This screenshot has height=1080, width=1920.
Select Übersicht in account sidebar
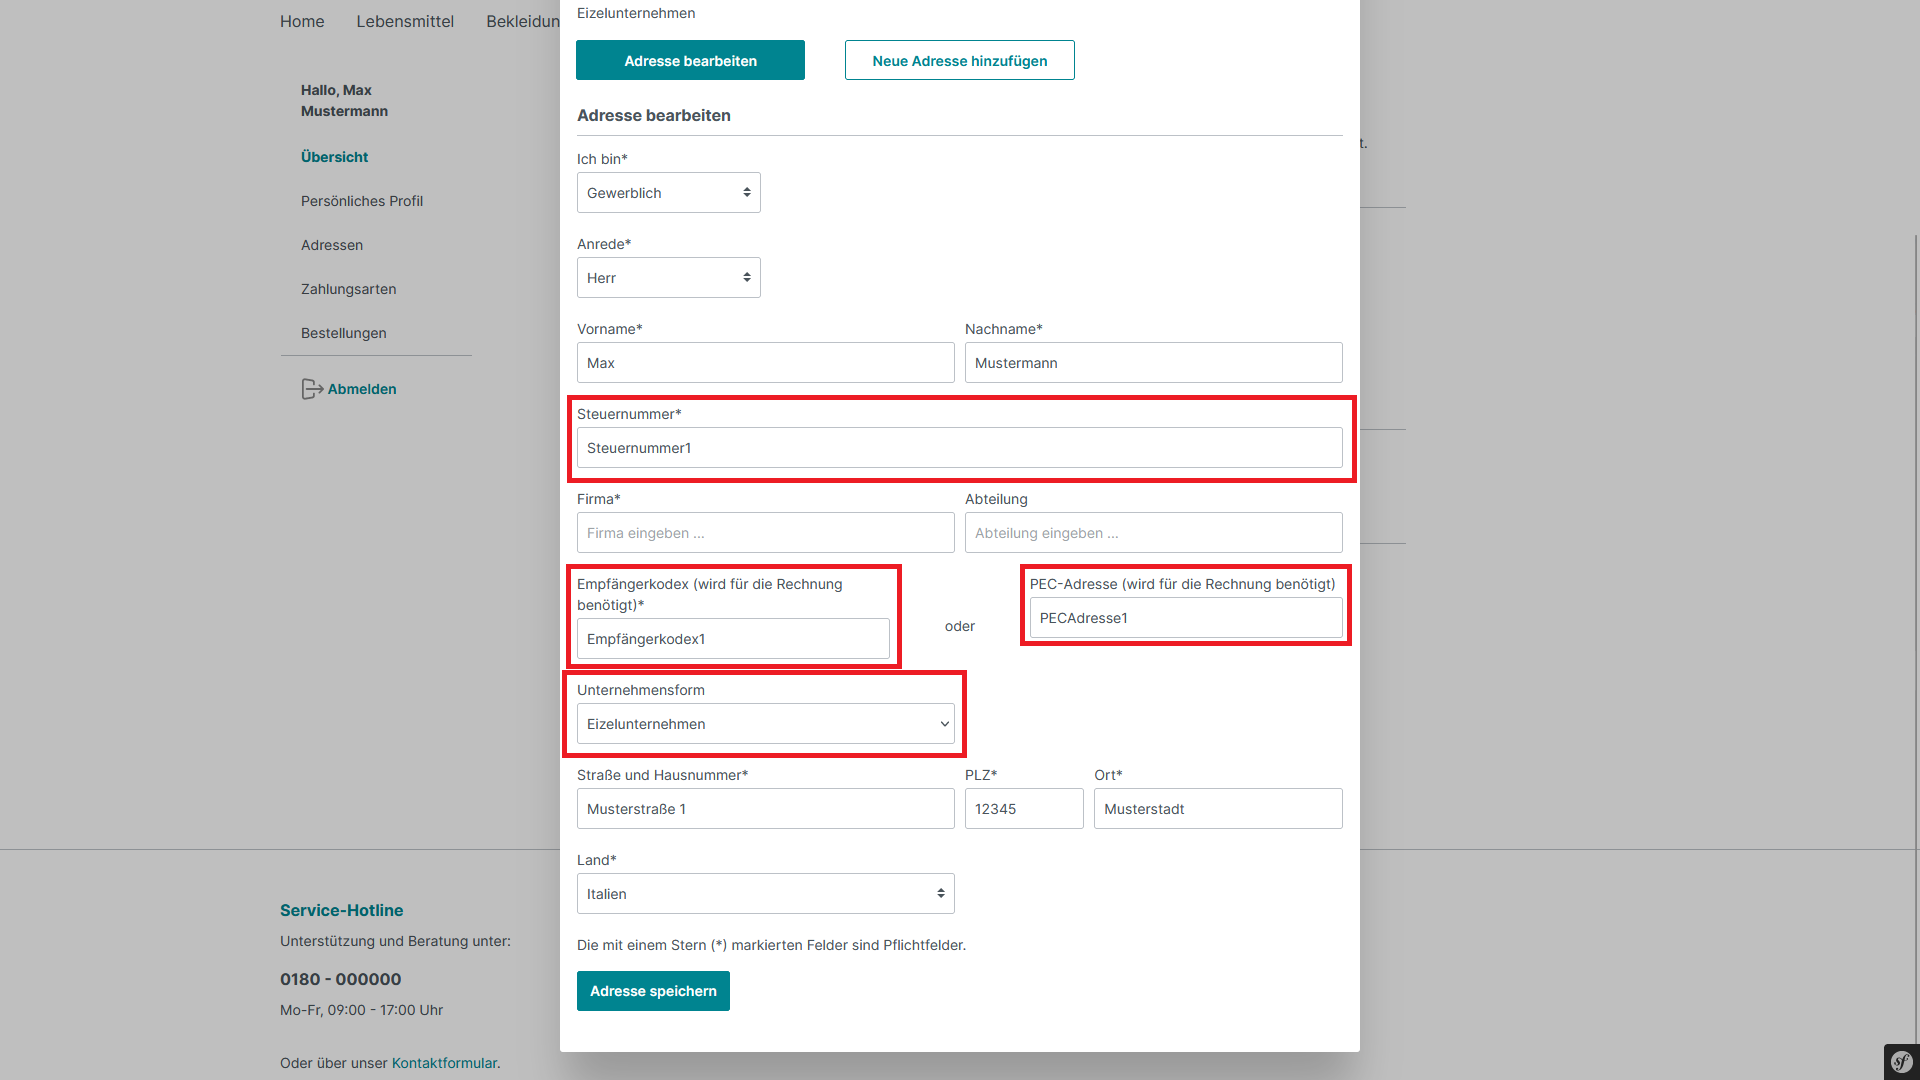coord(334,157)
